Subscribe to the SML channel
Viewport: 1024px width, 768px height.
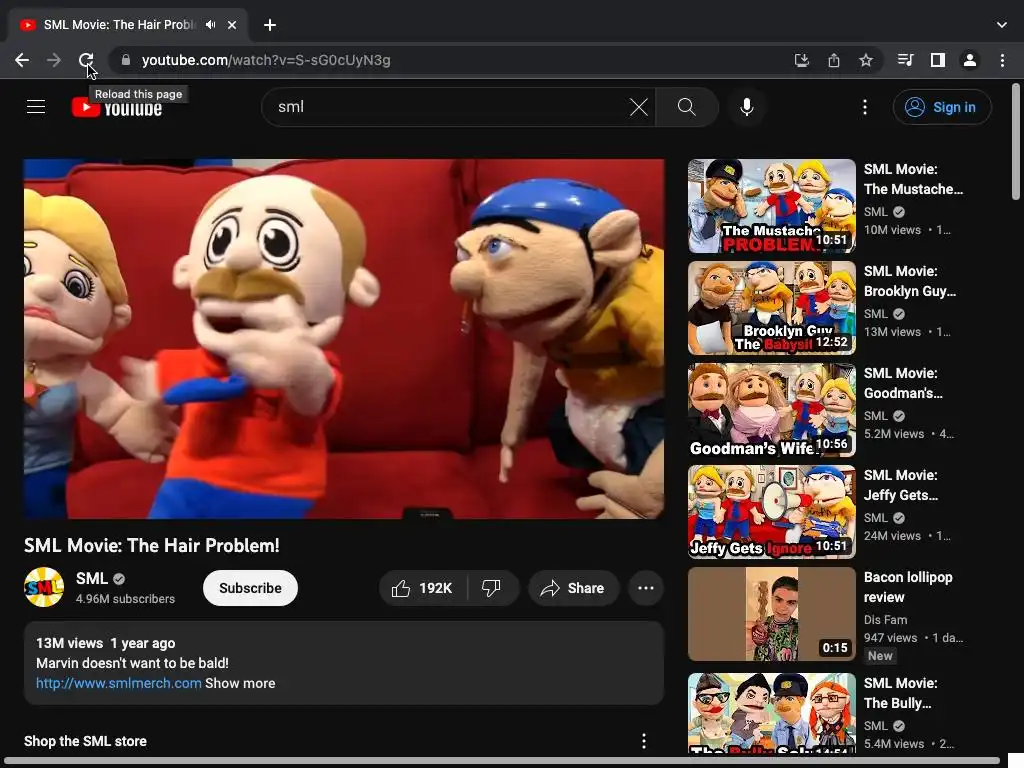250,588
